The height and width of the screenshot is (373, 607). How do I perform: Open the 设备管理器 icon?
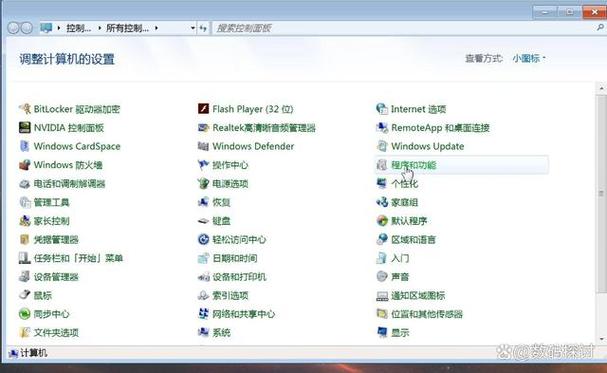[x=25, y=277]
